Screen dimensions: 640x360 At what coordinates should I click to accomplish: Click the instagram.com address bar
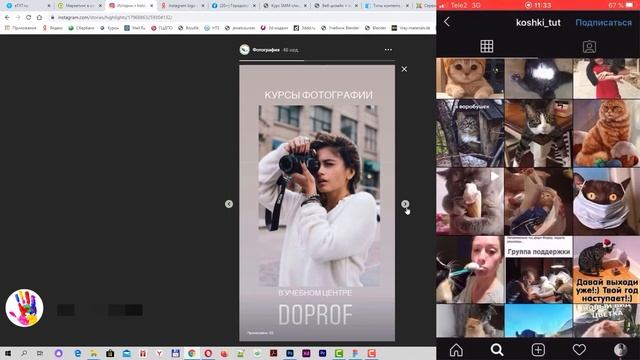241,17
